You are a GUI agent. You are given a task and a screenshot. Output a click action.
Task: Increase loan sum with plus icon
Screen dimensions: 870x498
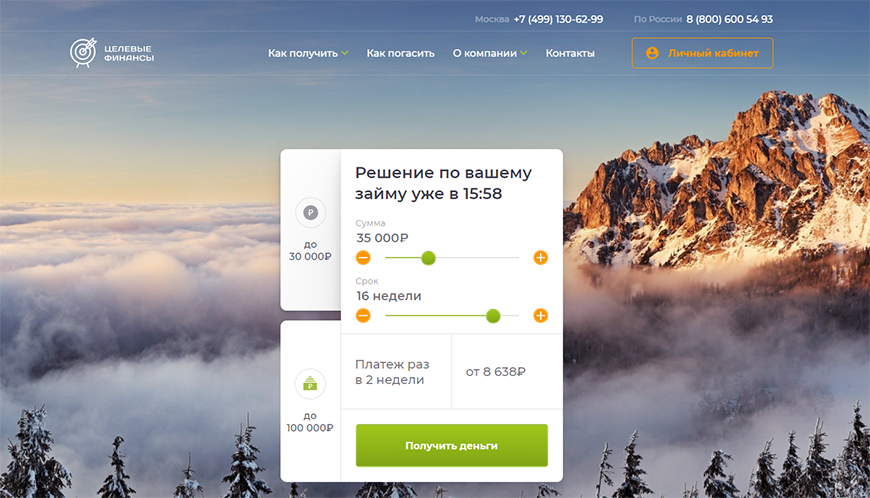pos(540,257)
